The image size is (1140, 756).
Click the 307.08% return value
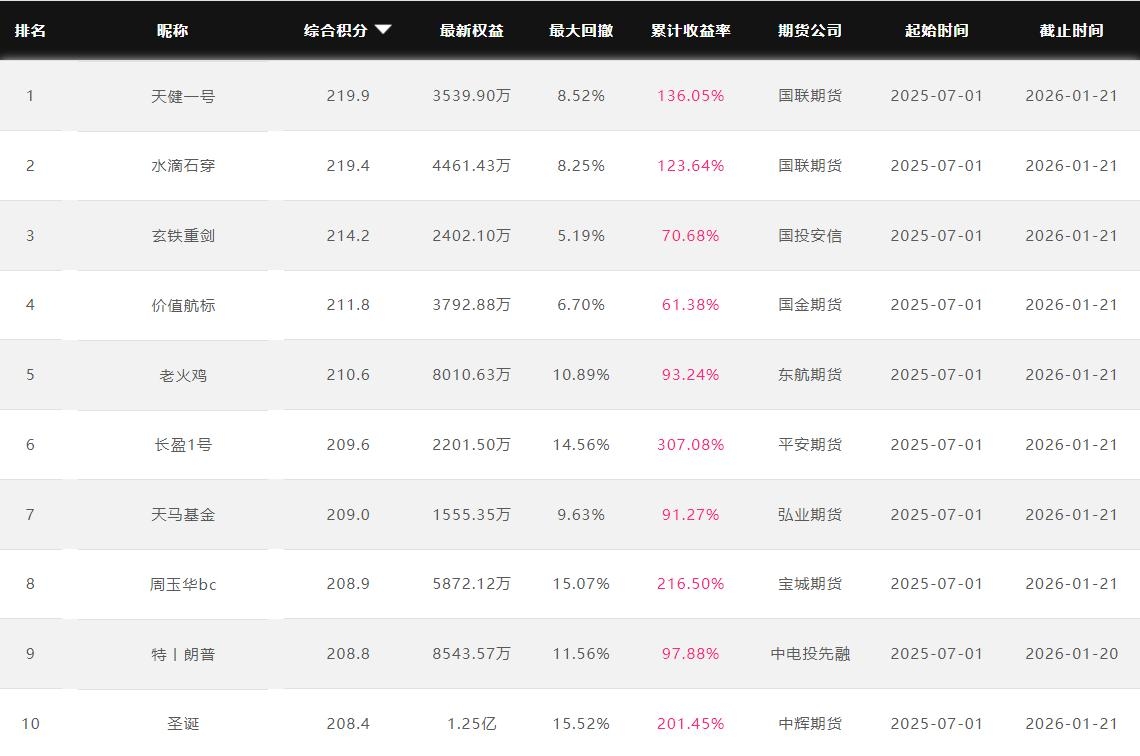(x=690, y=445)
